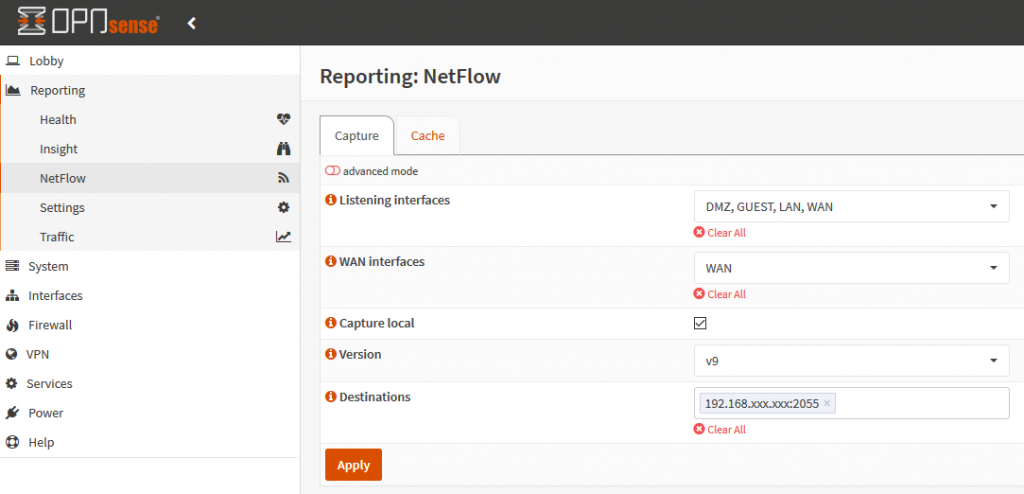Open the WAN interfaces dropdown
Screen dimensions: 1024x494
[x=852, y=268]
